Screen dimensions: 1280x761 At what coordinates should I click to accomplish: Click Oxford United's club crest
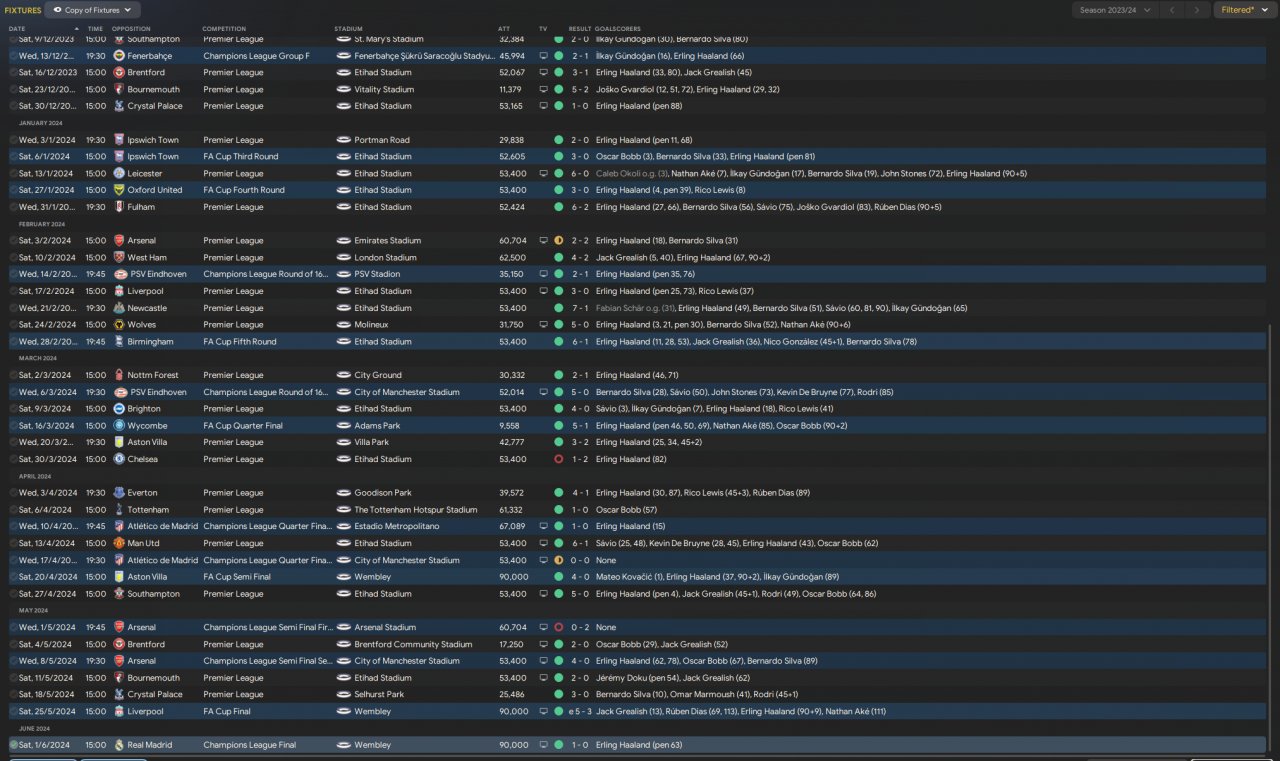119,190
